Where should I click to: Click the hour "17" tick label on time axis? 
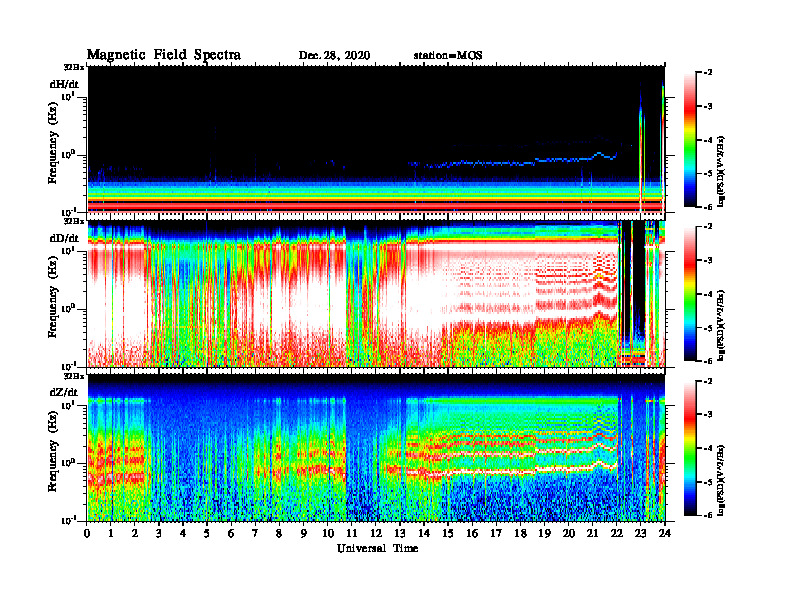496,534
